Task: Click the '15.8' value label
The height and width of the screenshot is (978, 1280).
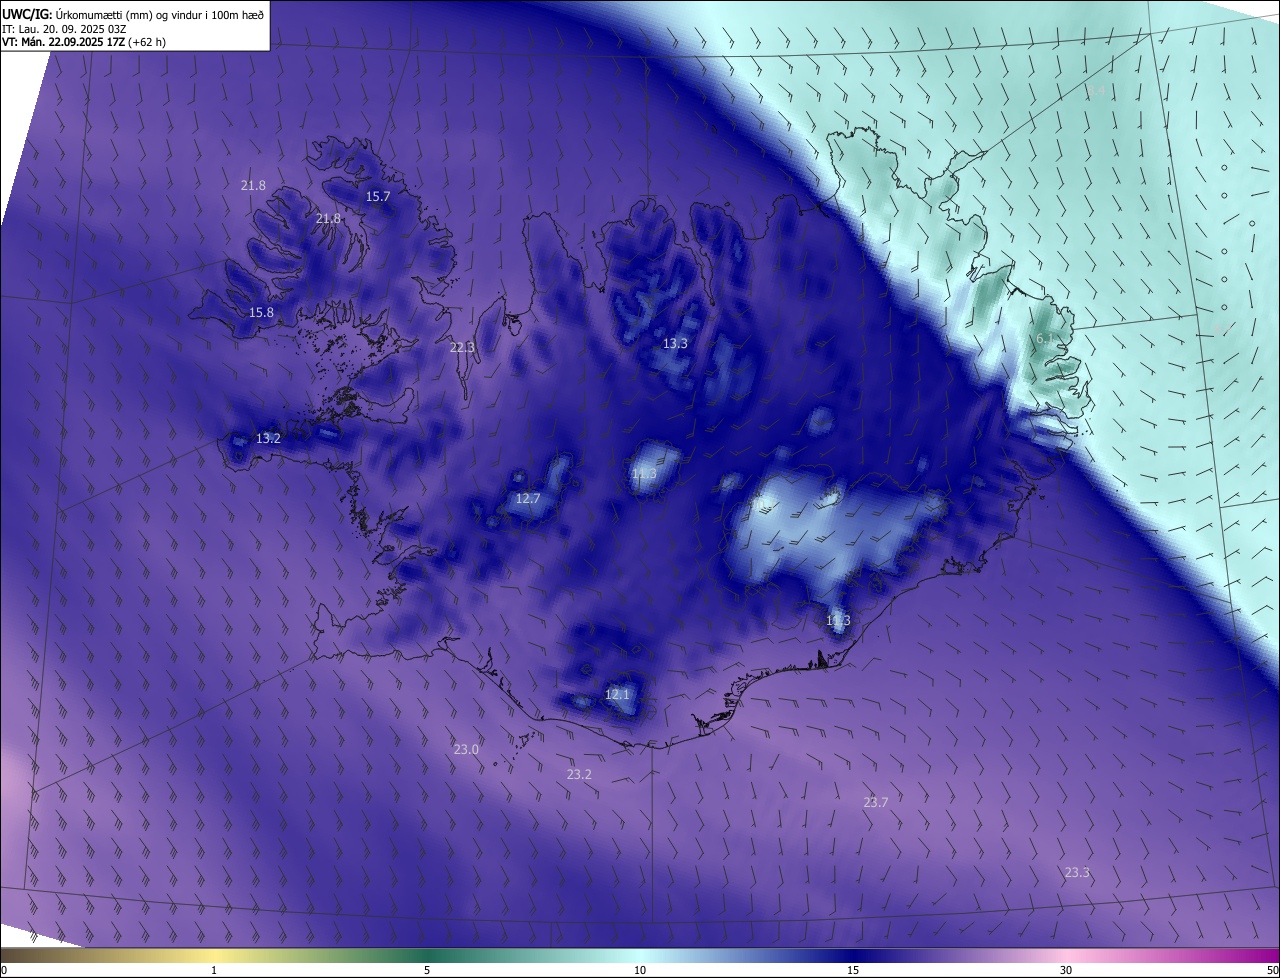Action: pyautogui.click(x=261, y=312)
